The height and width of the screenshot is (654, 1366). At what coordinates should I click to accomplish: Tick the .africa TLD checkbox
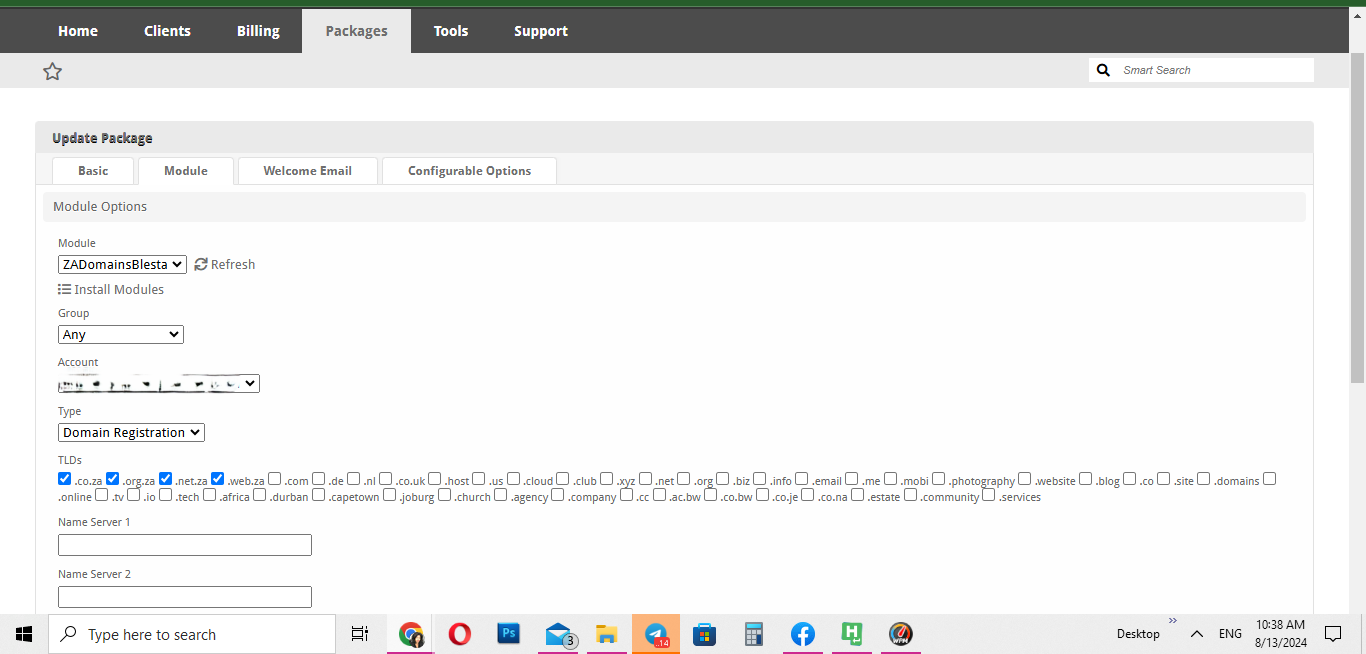point(210,495)
